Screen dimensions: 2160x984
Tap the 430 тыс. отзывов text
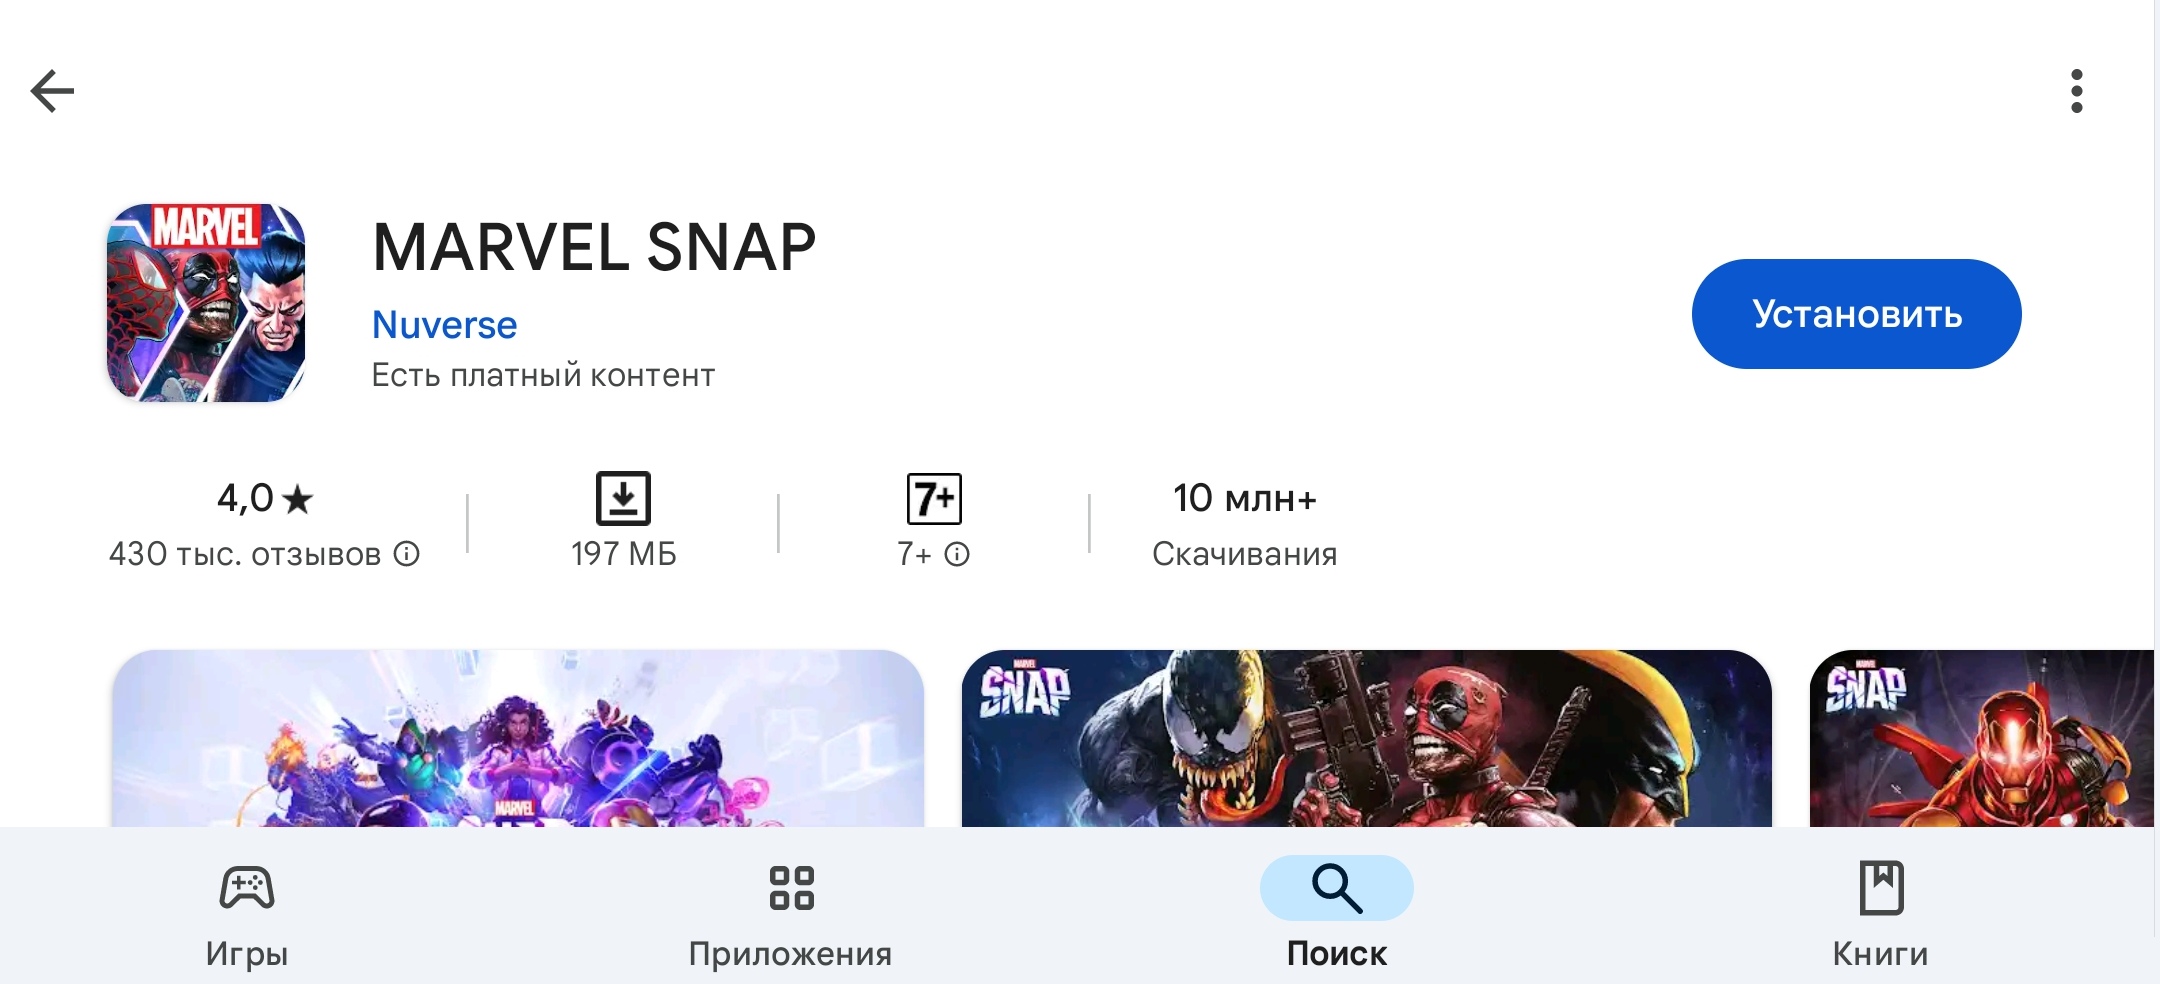tap(245, 554)
